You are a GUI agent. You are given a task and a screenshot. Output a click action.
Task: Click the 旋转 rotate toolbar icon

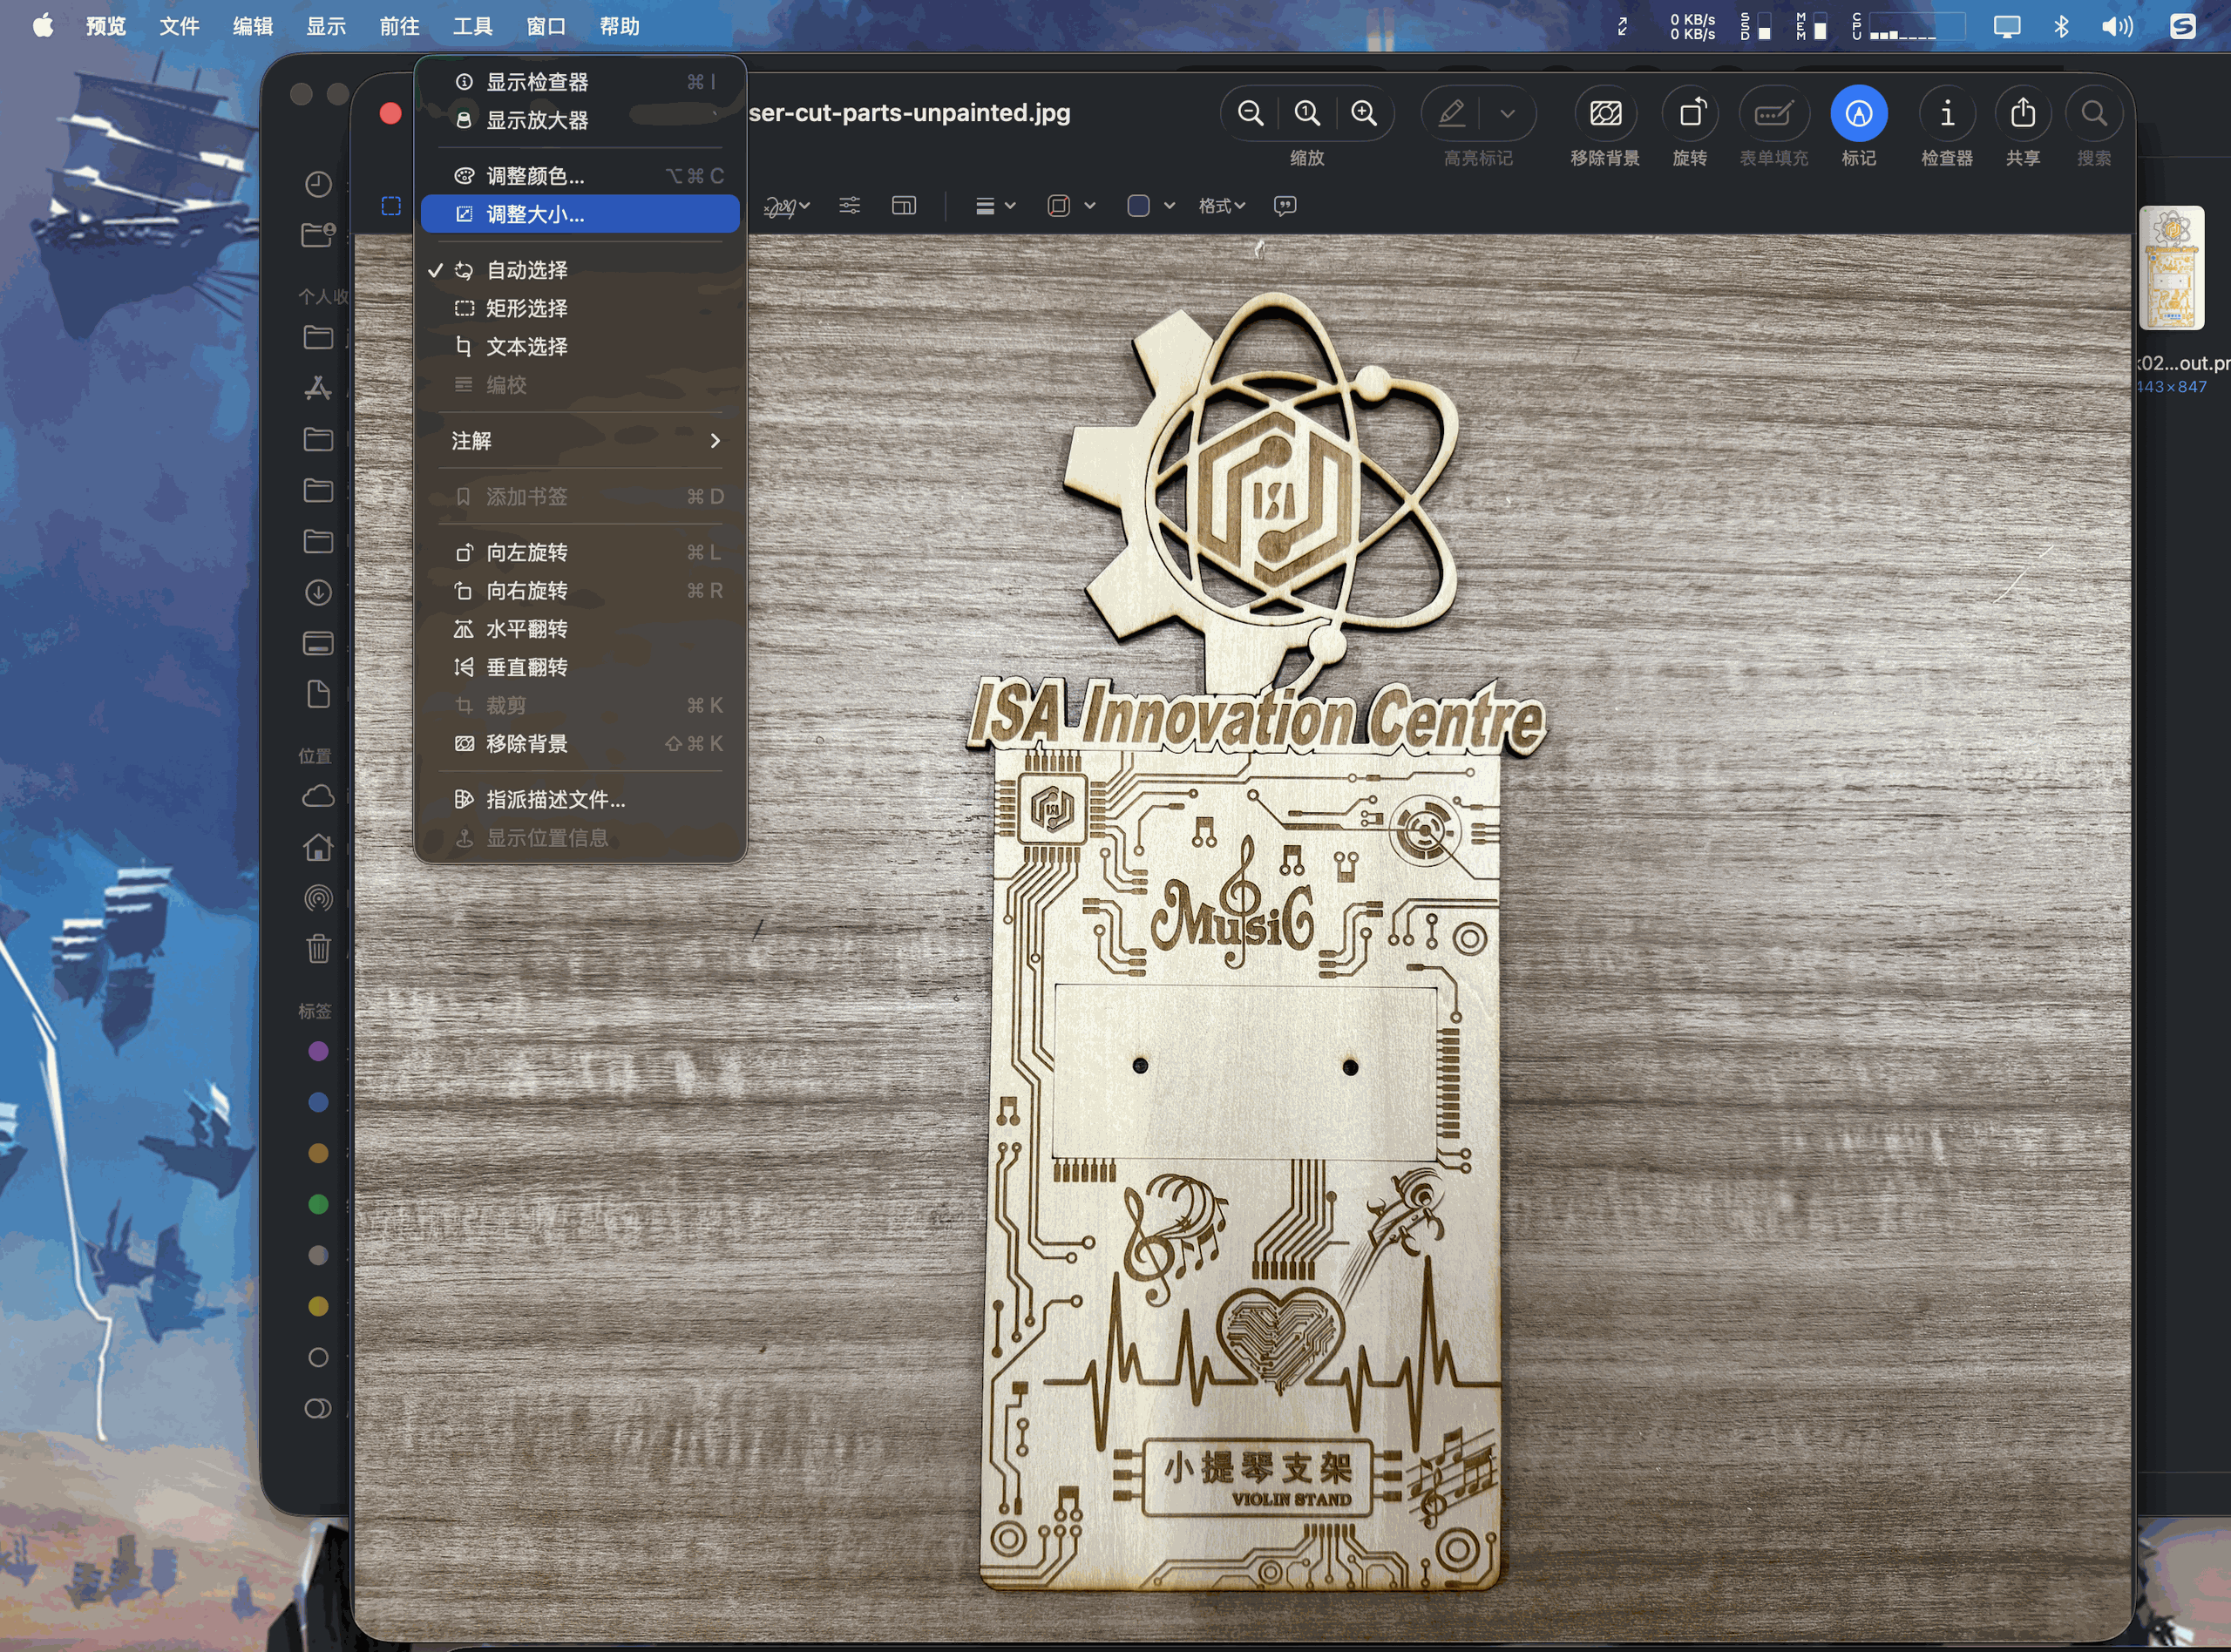point(1690,113)
